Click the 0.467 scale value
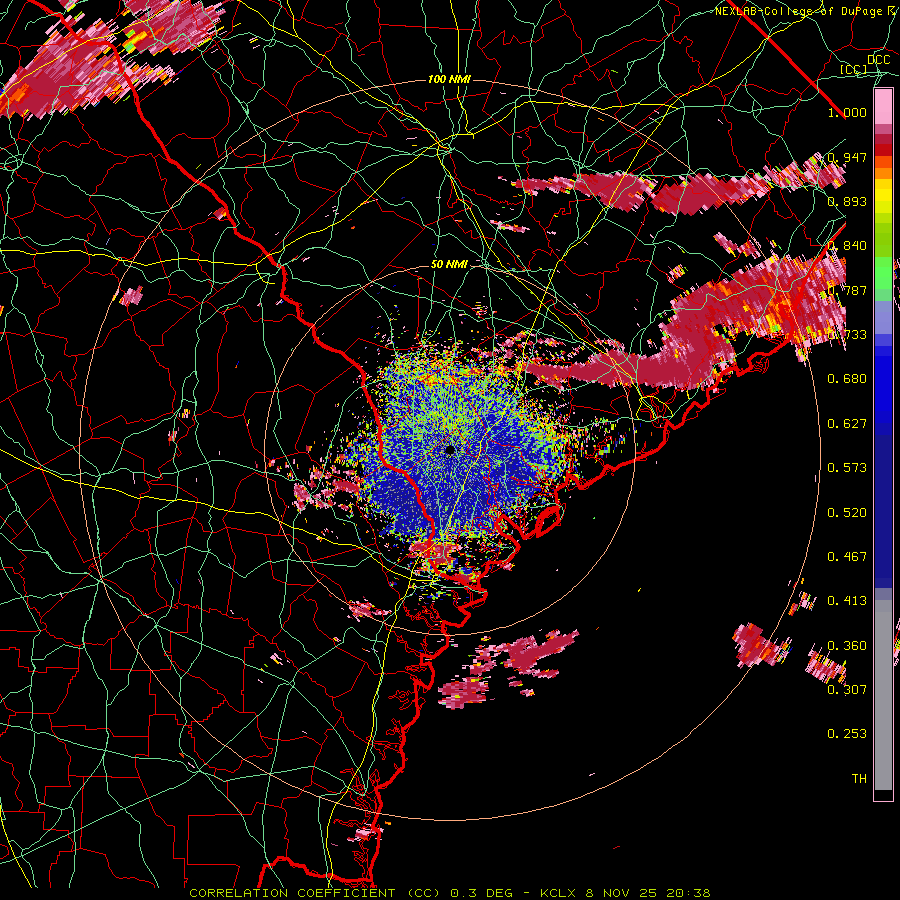Screen dimensions: 900x900 click(x=847, y=557)
